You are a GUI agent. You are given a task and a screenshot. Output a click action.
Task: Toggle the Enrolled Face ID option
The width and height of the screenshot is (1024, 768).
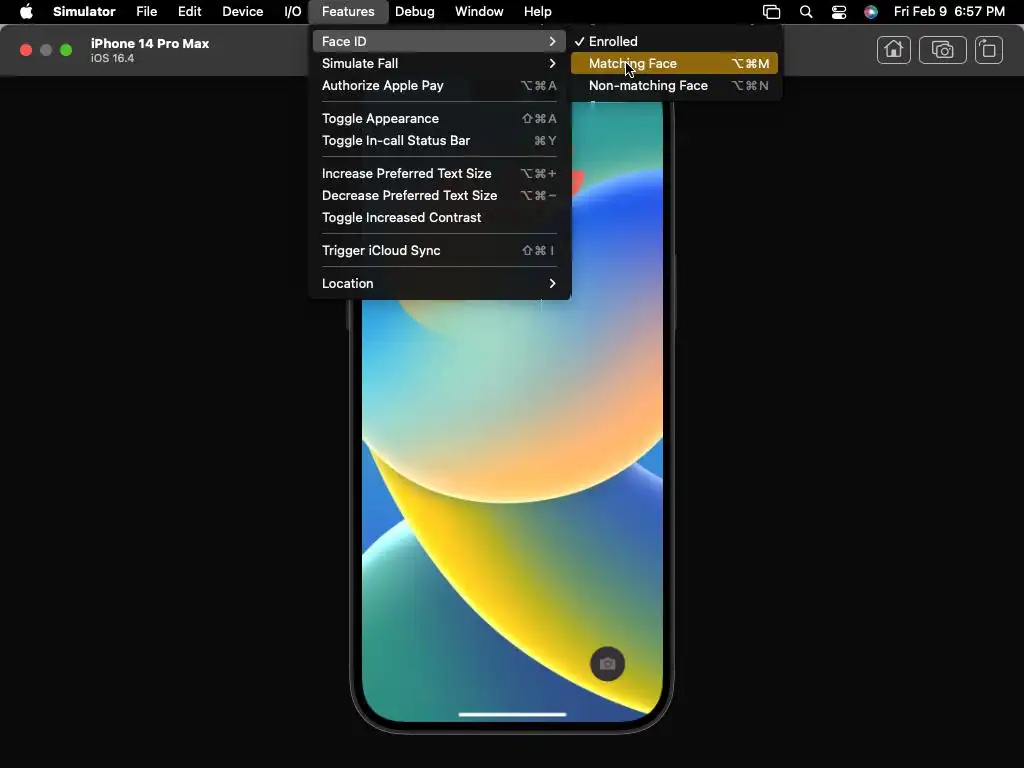(676, 41)
